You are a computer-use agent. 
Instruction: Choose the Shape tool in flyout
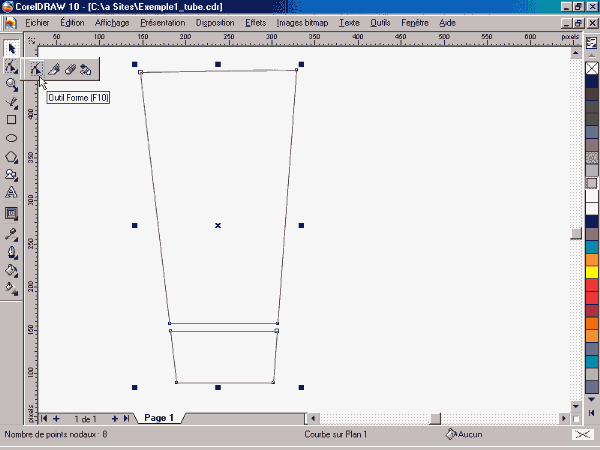pyautogui.click(x=36, y=69)
